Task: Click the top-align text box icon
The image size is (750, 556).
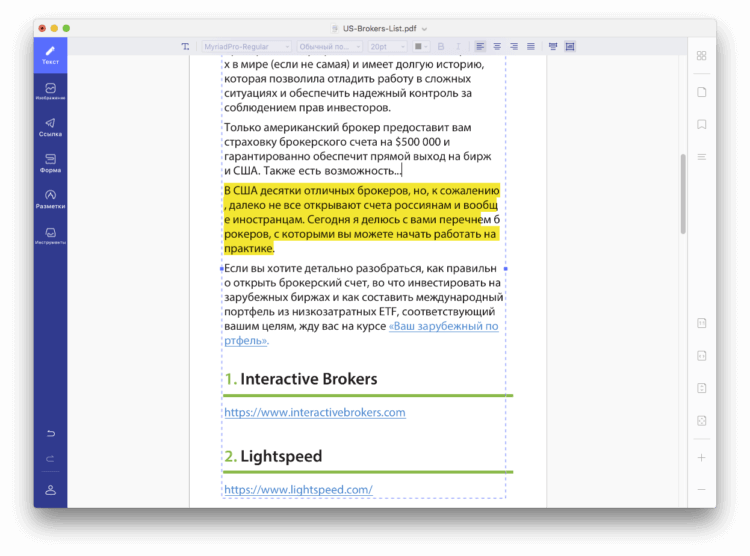Action: coord(553,46)
